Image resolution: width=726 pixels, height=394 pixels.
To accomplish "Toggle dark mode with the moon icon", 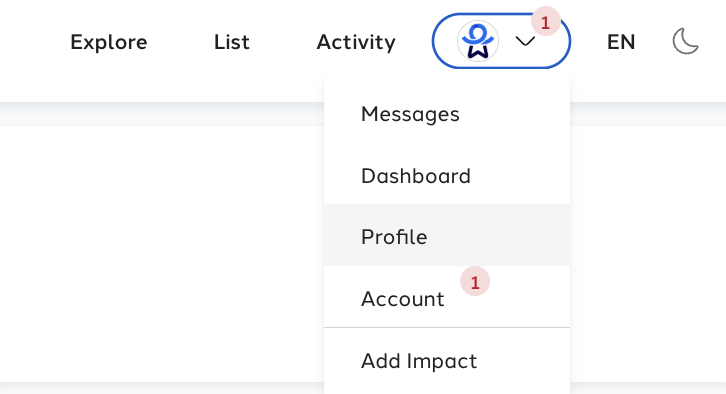I will pyautogui.click(x=685, y=41).
